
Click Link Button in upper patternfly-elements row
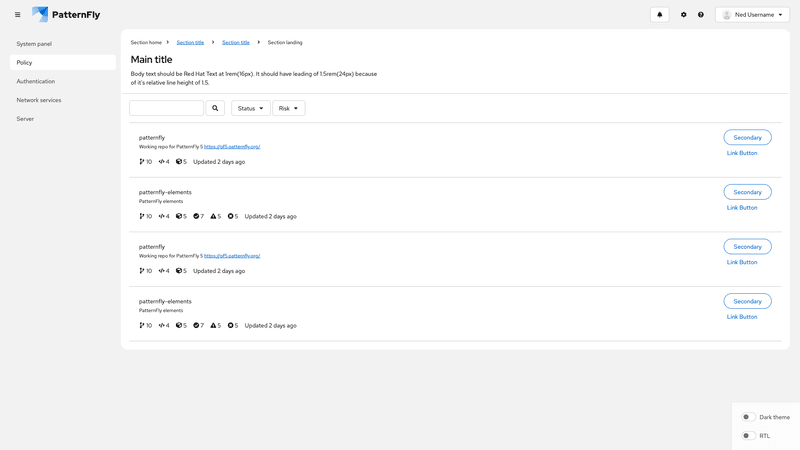(x=742, y=208)
